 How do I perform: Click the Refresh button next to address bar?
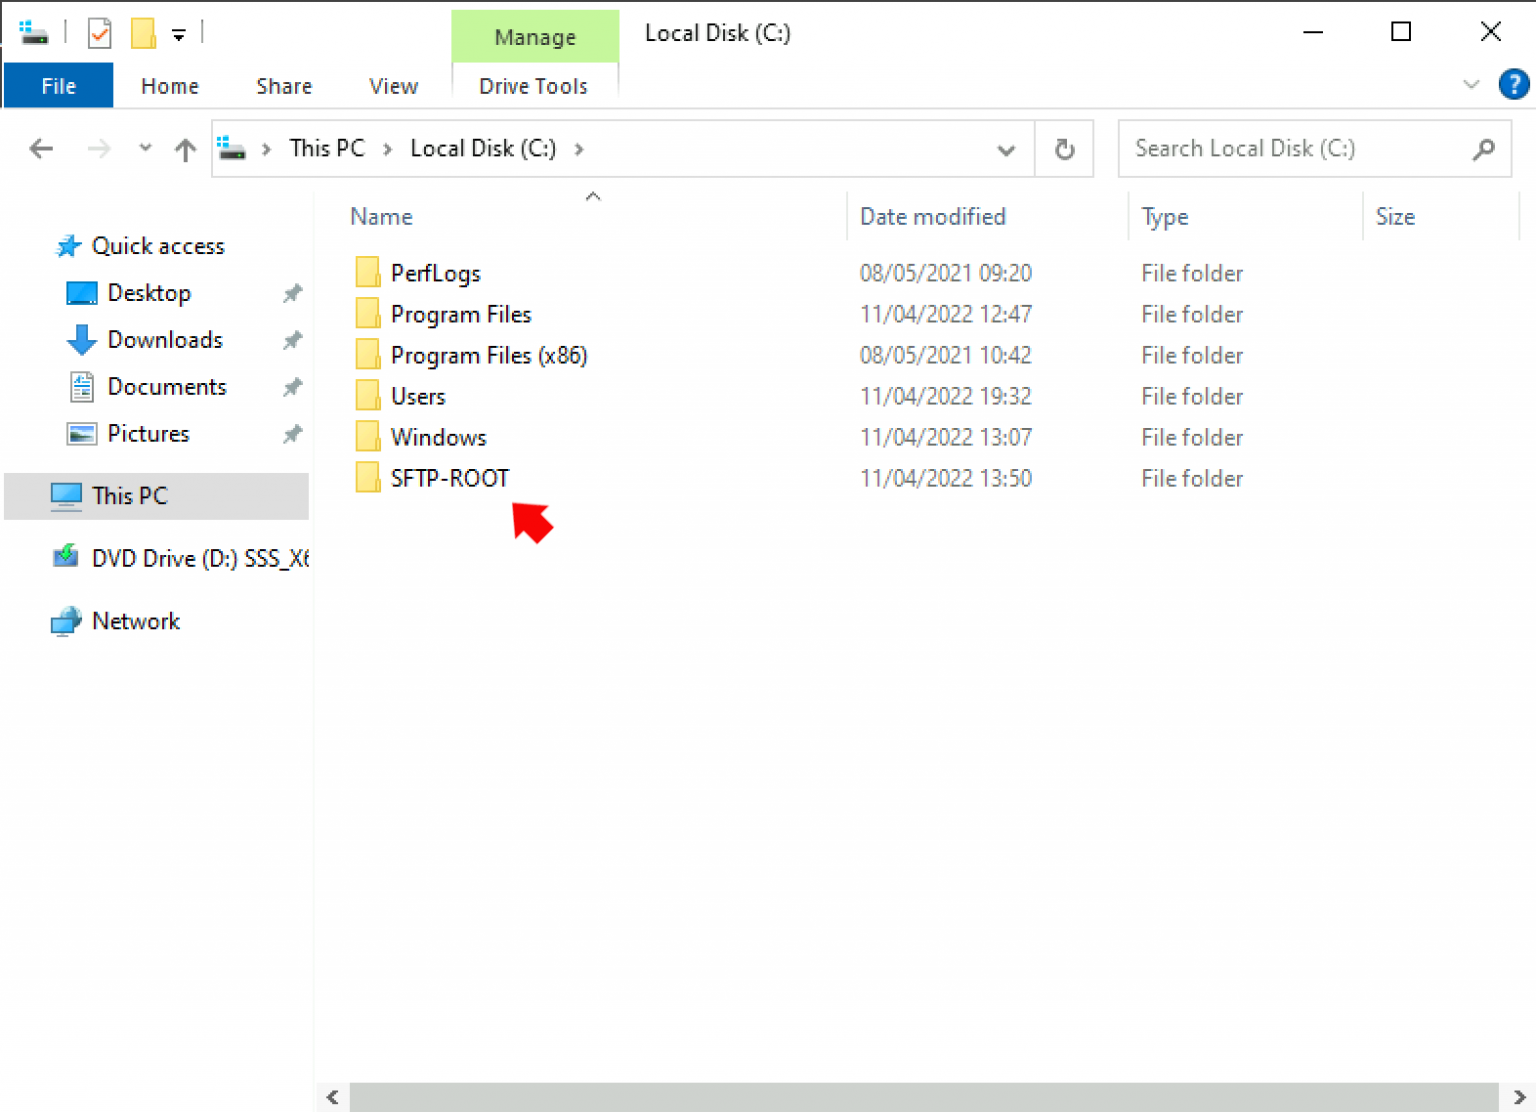tap(1064, 148)
